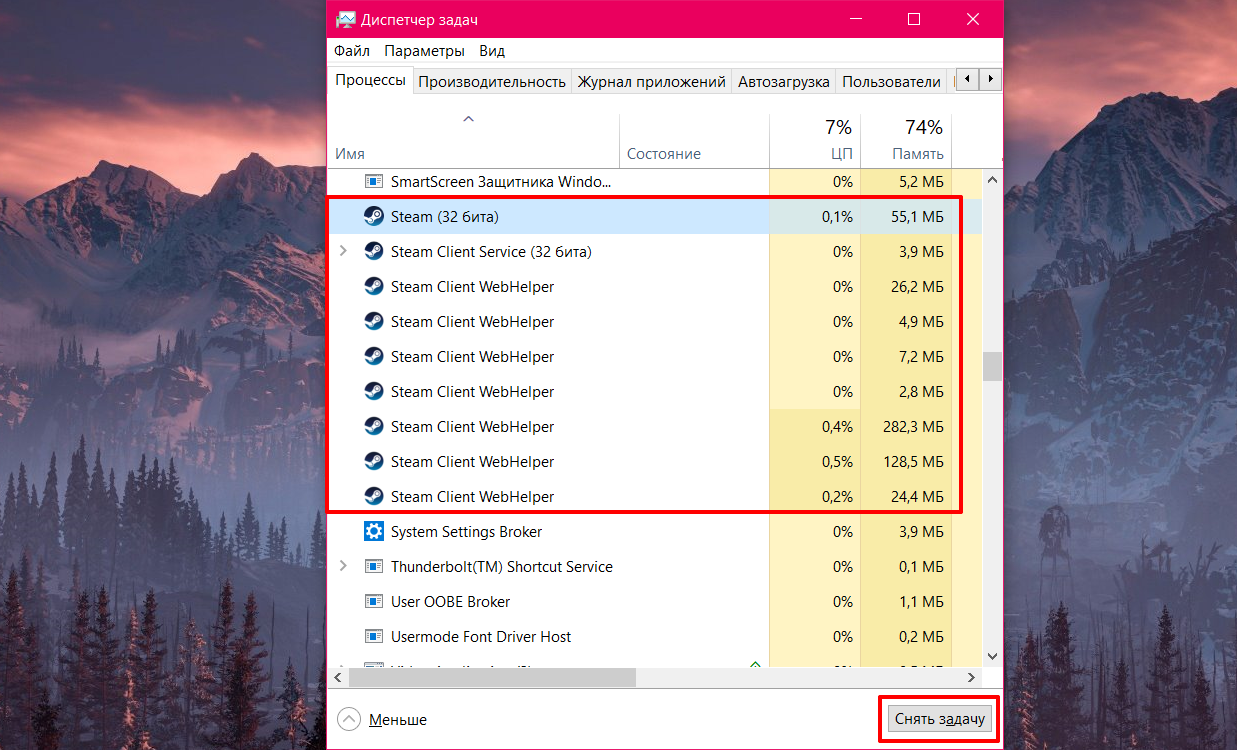Show hidden tabs with the right tab arrow
Image resolution: width=1237 pixels, height=750 pixels.
(x=991, y=79)
